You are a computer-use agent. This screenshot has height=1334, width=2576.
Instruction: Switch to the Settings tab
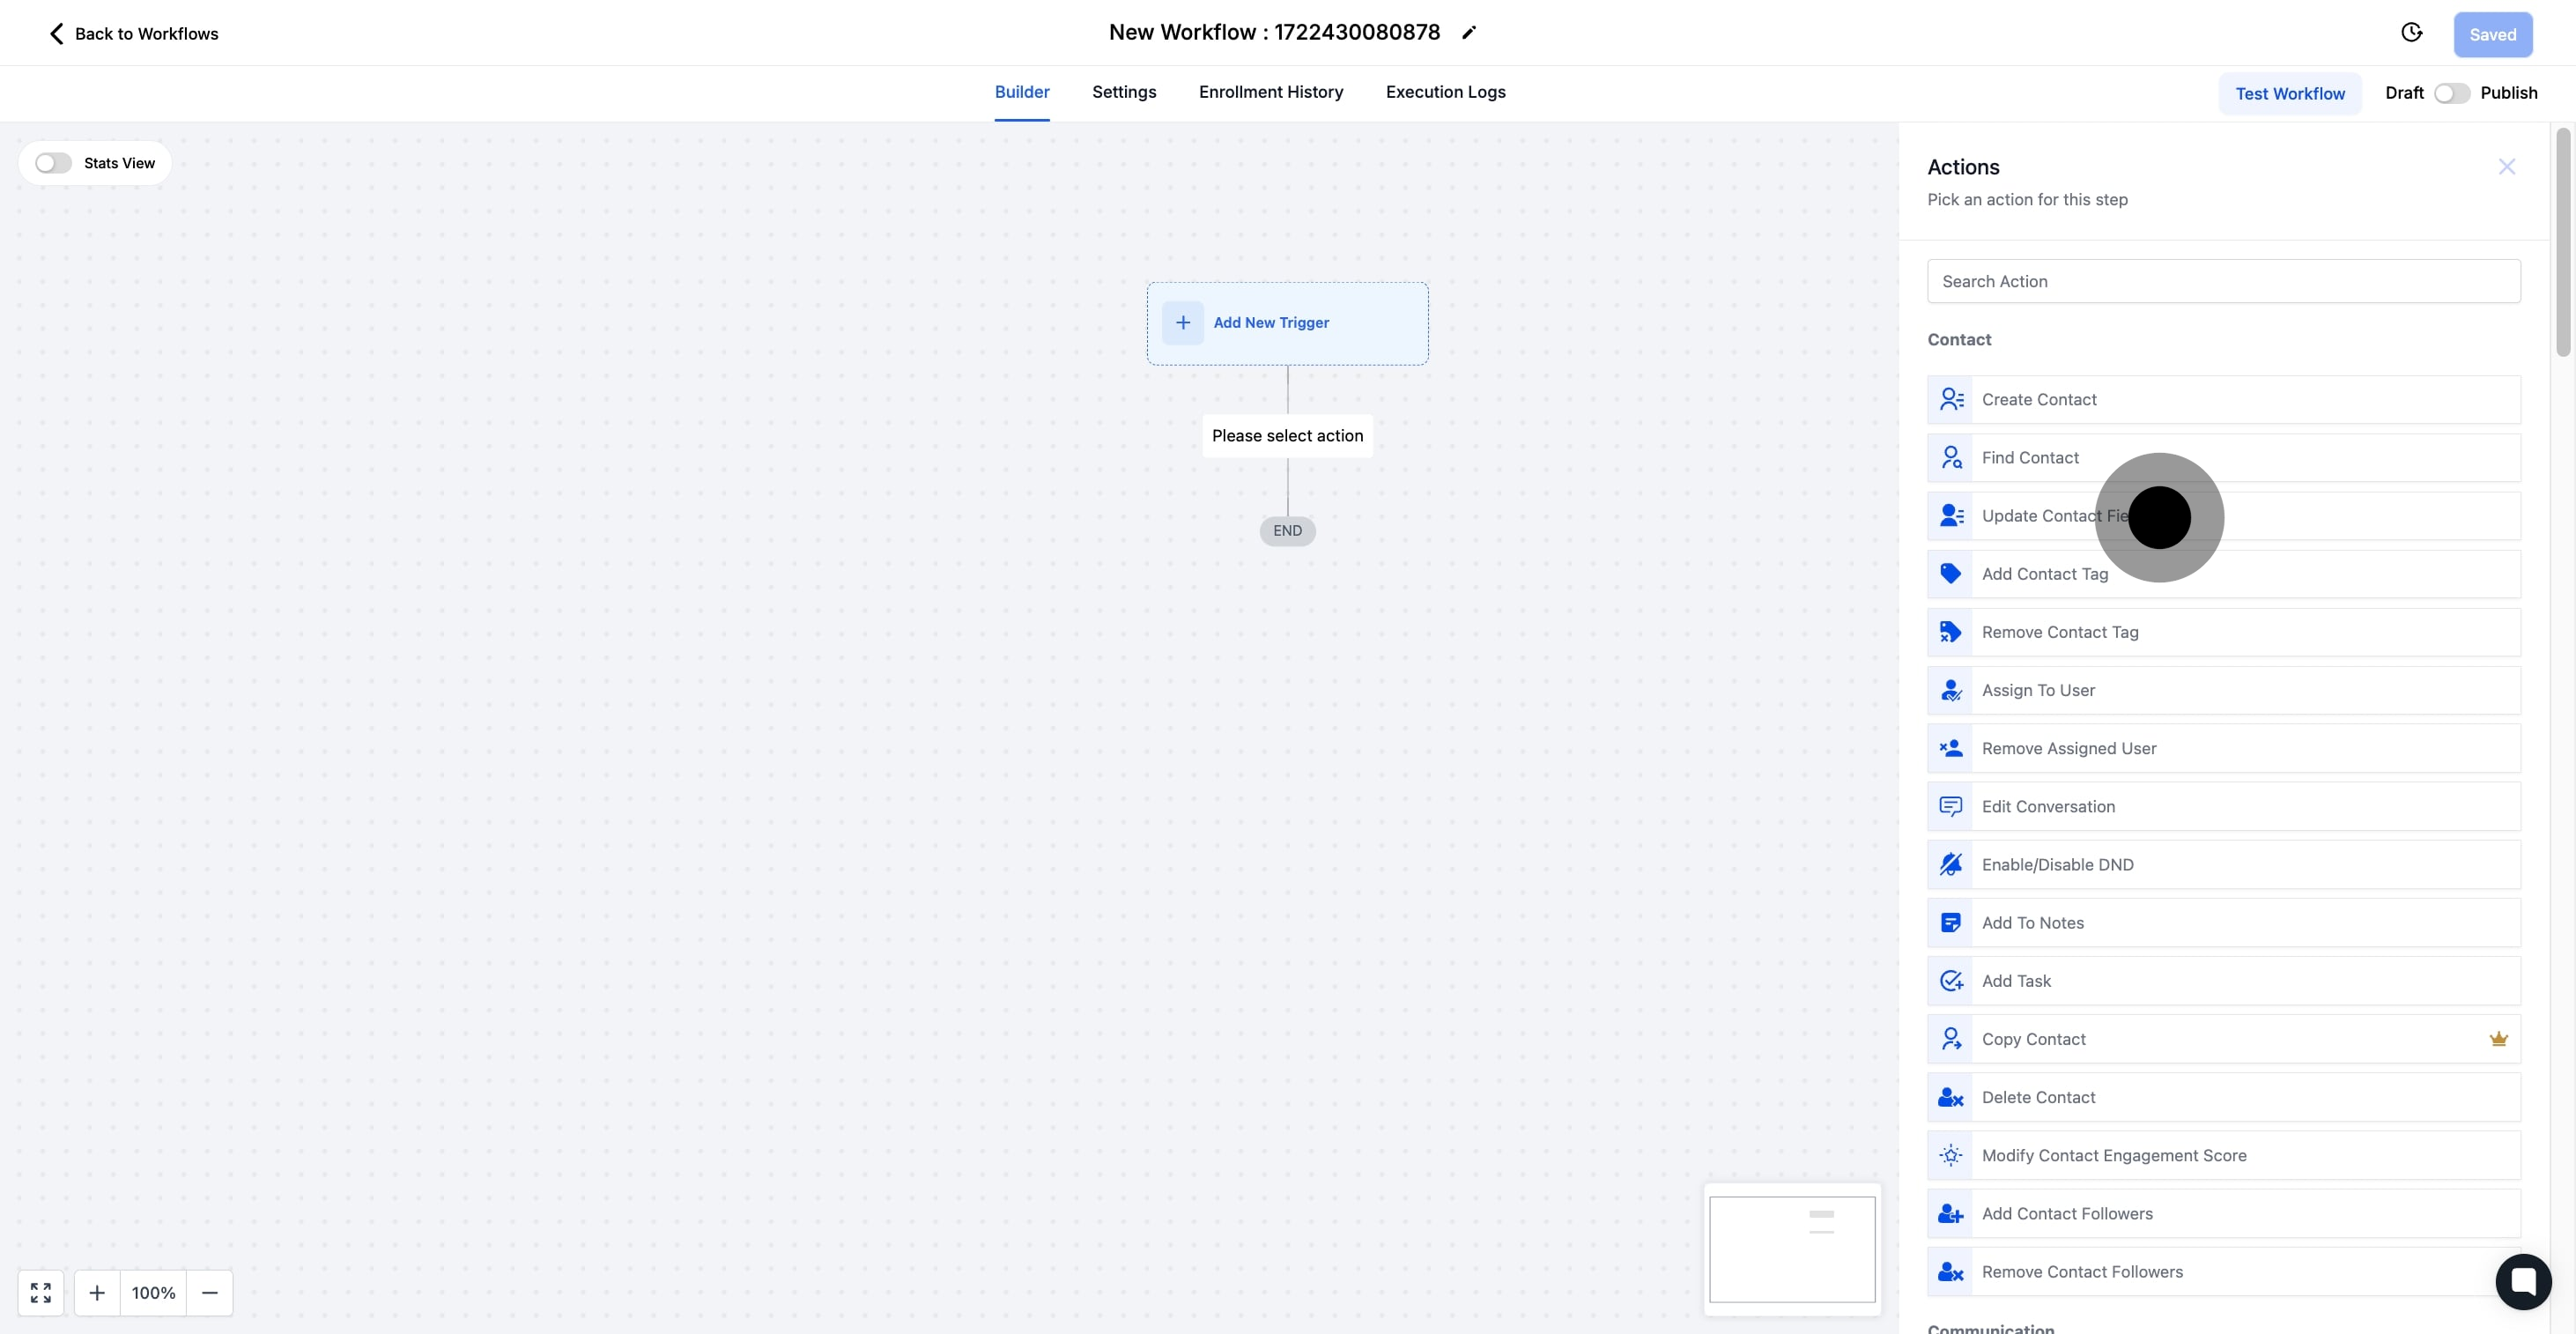coord(1124,92)
